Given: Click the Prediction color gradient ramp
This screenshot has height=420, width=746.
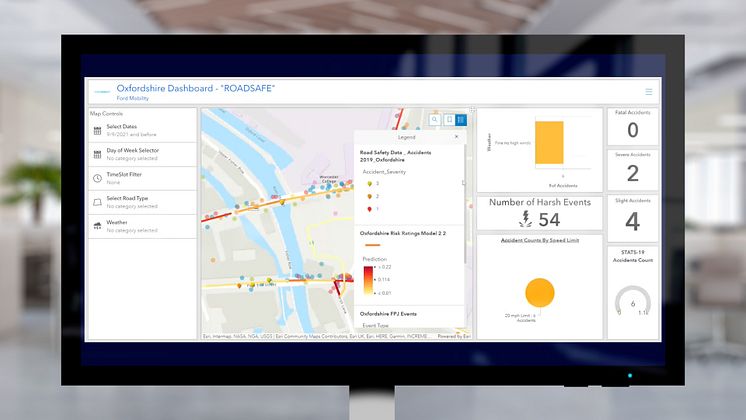Looking at the screenshot, I should click(x=368, y=281).
